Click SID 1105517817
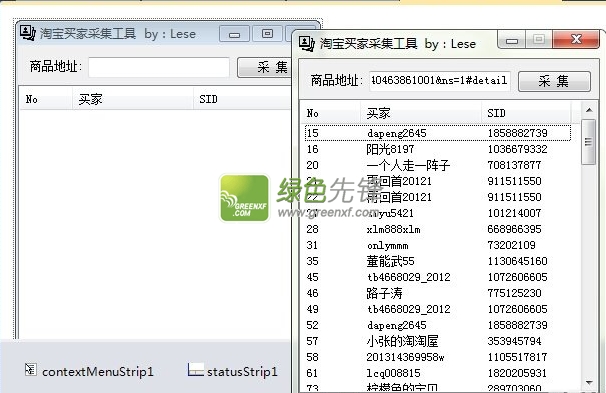Screen dimensions: 606x393 click(517, 357)
